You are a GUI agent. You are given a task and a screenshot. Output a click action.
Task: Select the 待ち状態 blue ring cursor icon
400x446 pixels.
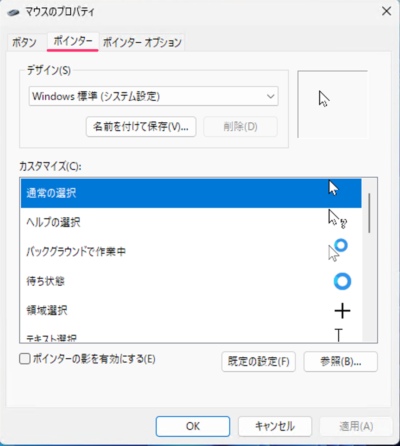pos(342,281)
